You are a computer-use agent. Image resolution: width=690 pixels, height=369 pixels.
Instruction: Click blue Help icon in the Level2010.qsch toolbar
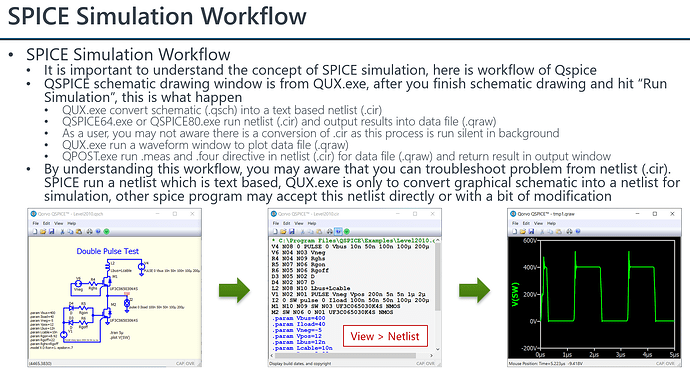click(98, 231)
